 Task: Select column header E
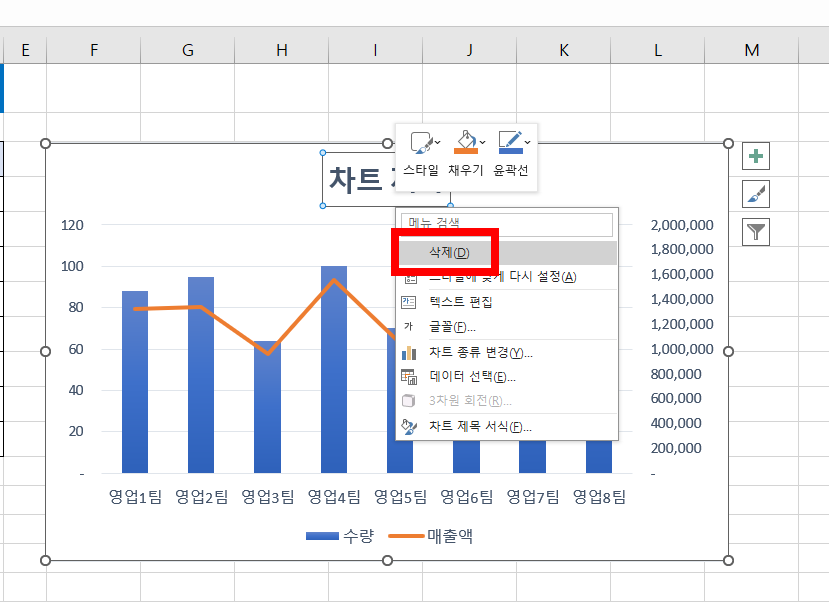tap(25, 50)
